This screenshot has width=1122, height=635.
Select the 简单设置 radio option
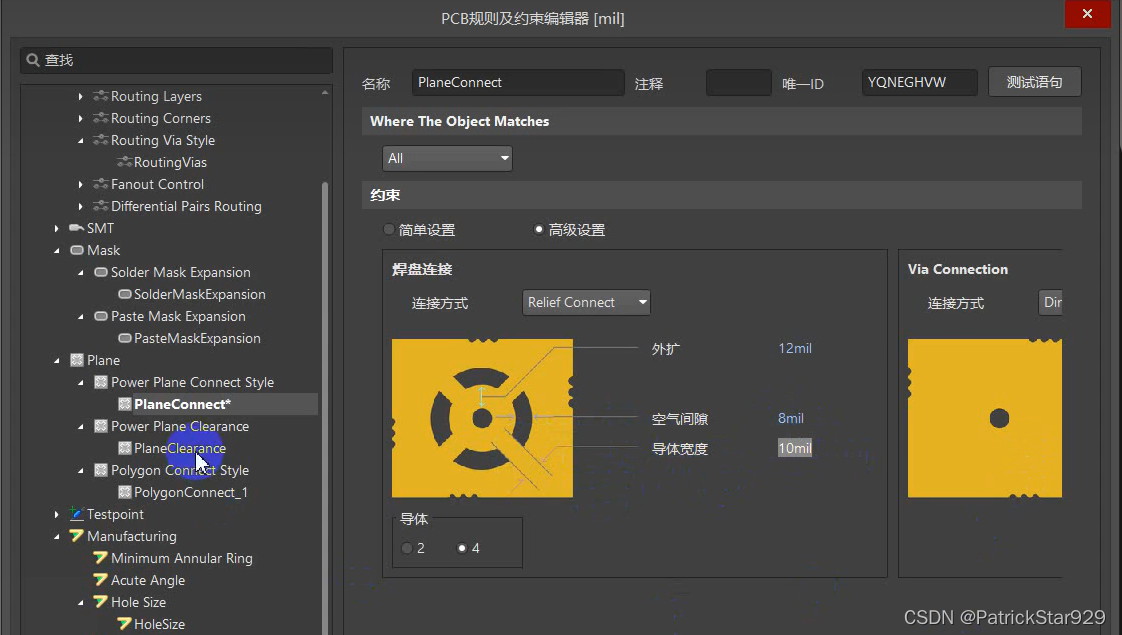tap(389, 229)
